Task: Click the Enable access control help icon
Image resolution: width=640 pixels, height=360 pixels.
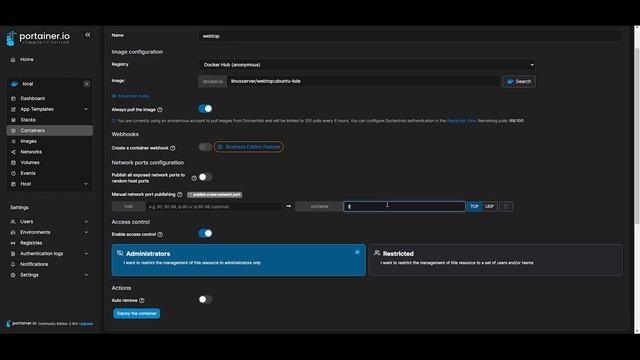Action: click(x=160, y=235)
